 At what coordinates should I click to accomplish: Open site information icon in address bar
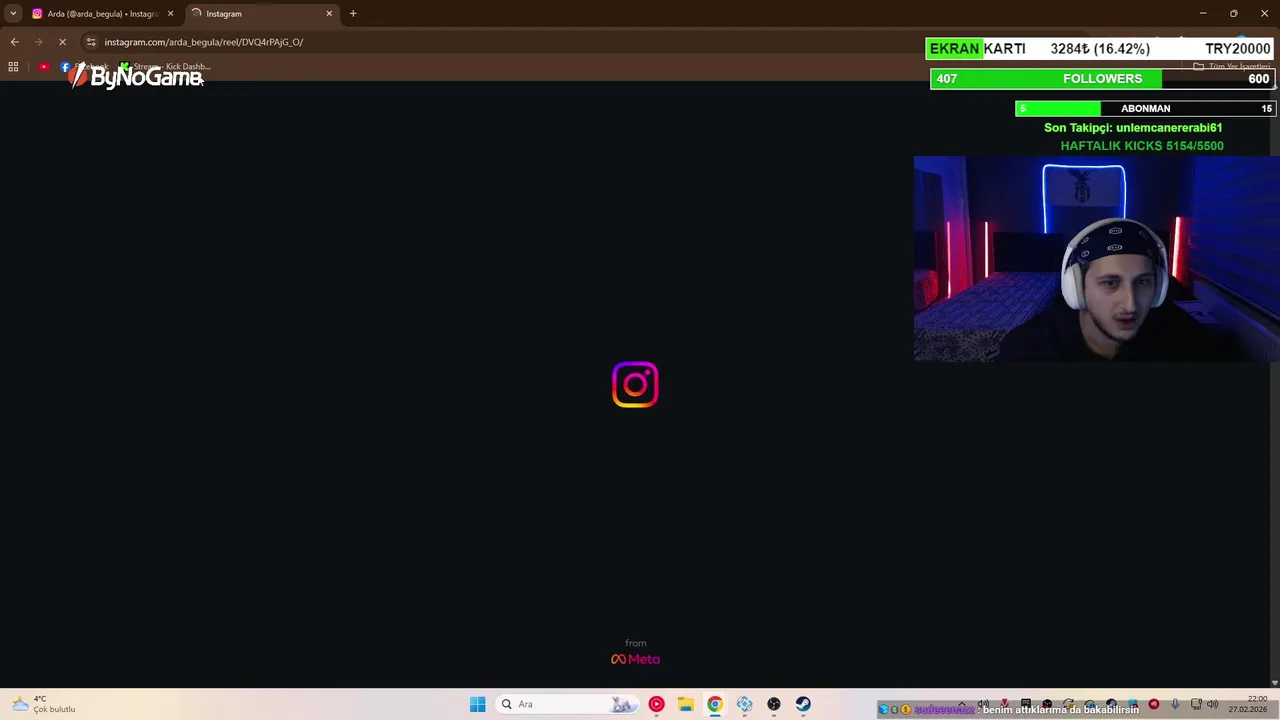(91, 42)
